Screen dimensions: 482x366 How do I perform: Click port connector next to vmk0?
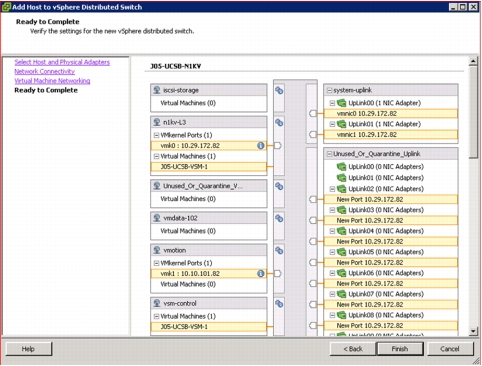[x=277, y=146]
